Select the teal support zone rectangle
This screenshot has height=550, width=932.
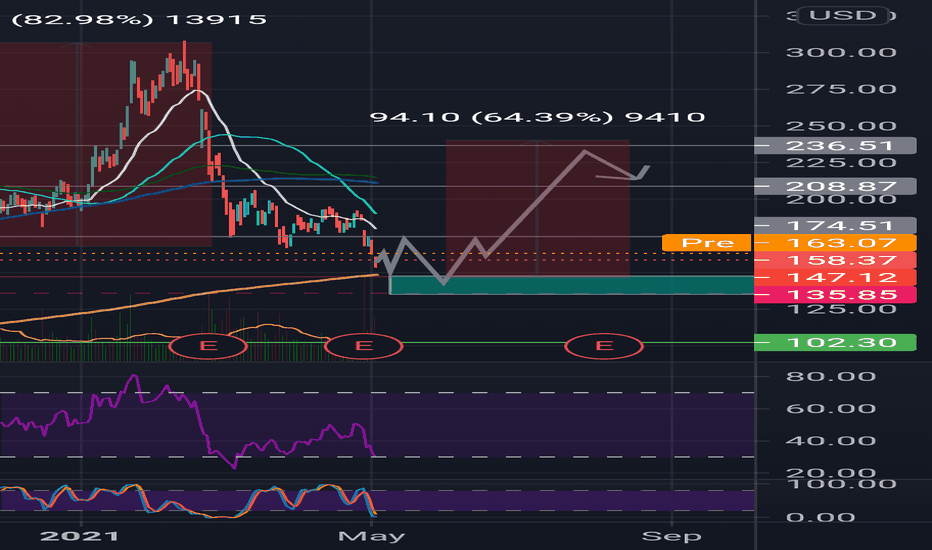(x=572, y=285)
